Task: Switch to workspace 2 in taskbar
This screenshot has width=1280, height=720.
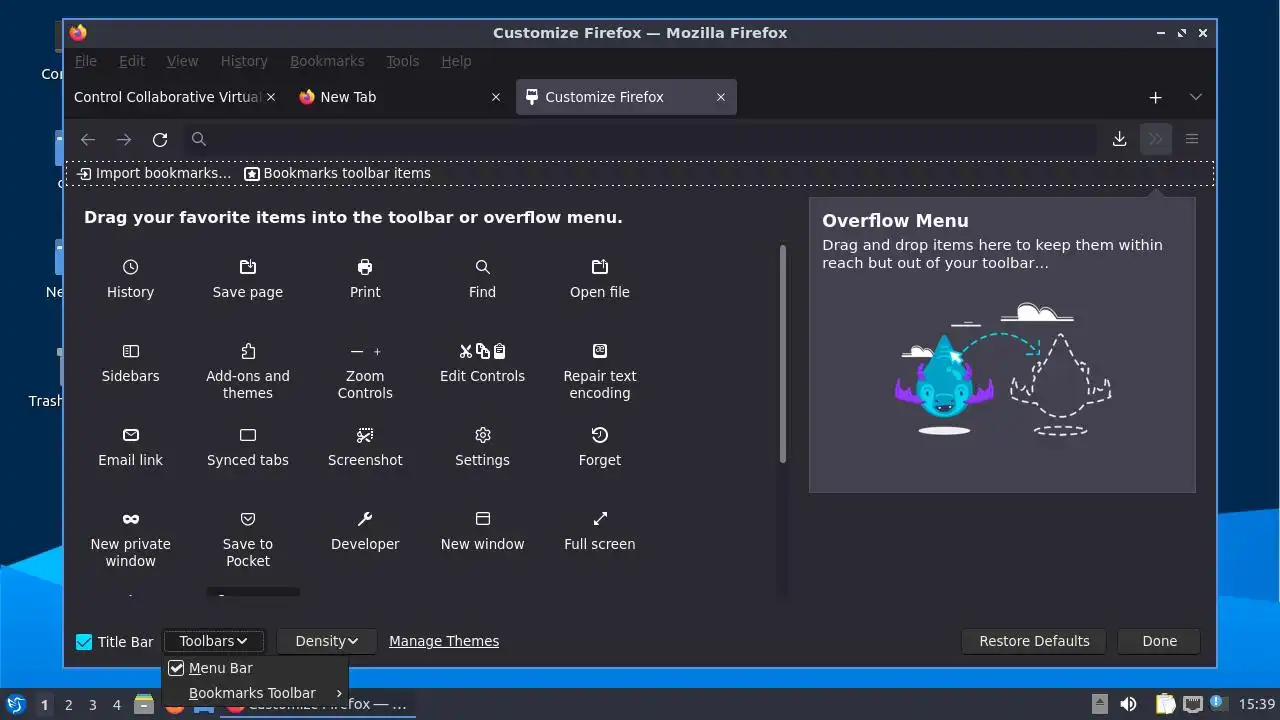Action: click(68, 704)
